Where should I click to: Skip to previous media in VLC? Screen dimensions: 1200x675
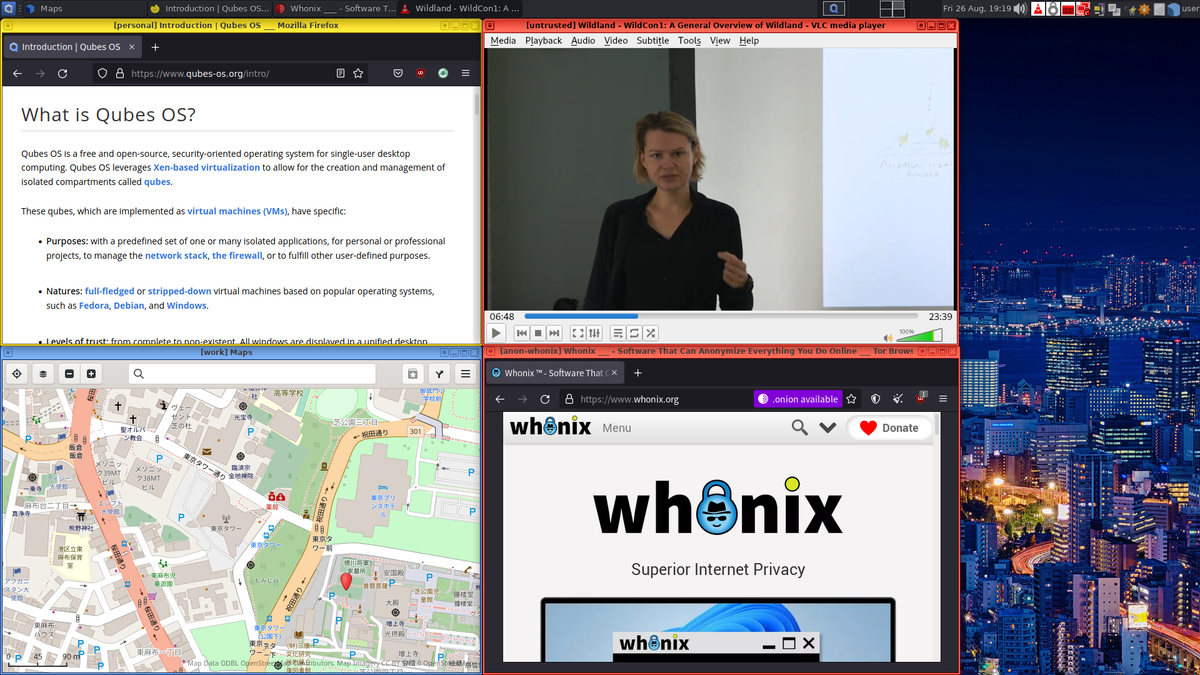(522, 333)
